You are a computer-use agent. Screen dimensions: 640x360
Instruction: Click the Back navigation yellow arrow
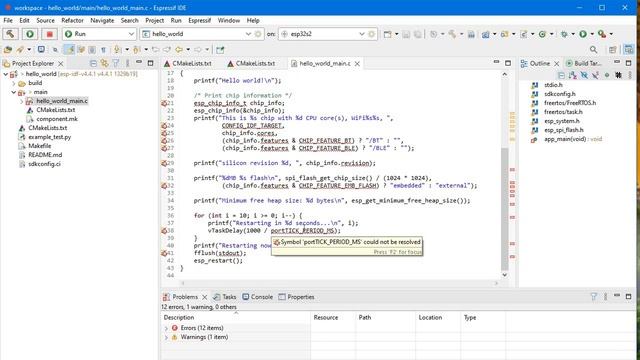pyautogui.click(x=179, y=49)
